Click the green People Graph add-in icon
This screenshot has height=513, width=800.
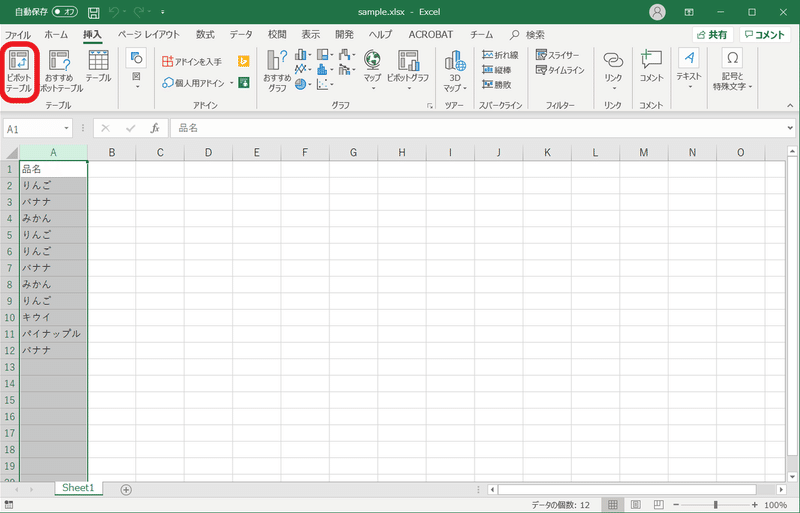click(244, 82)
